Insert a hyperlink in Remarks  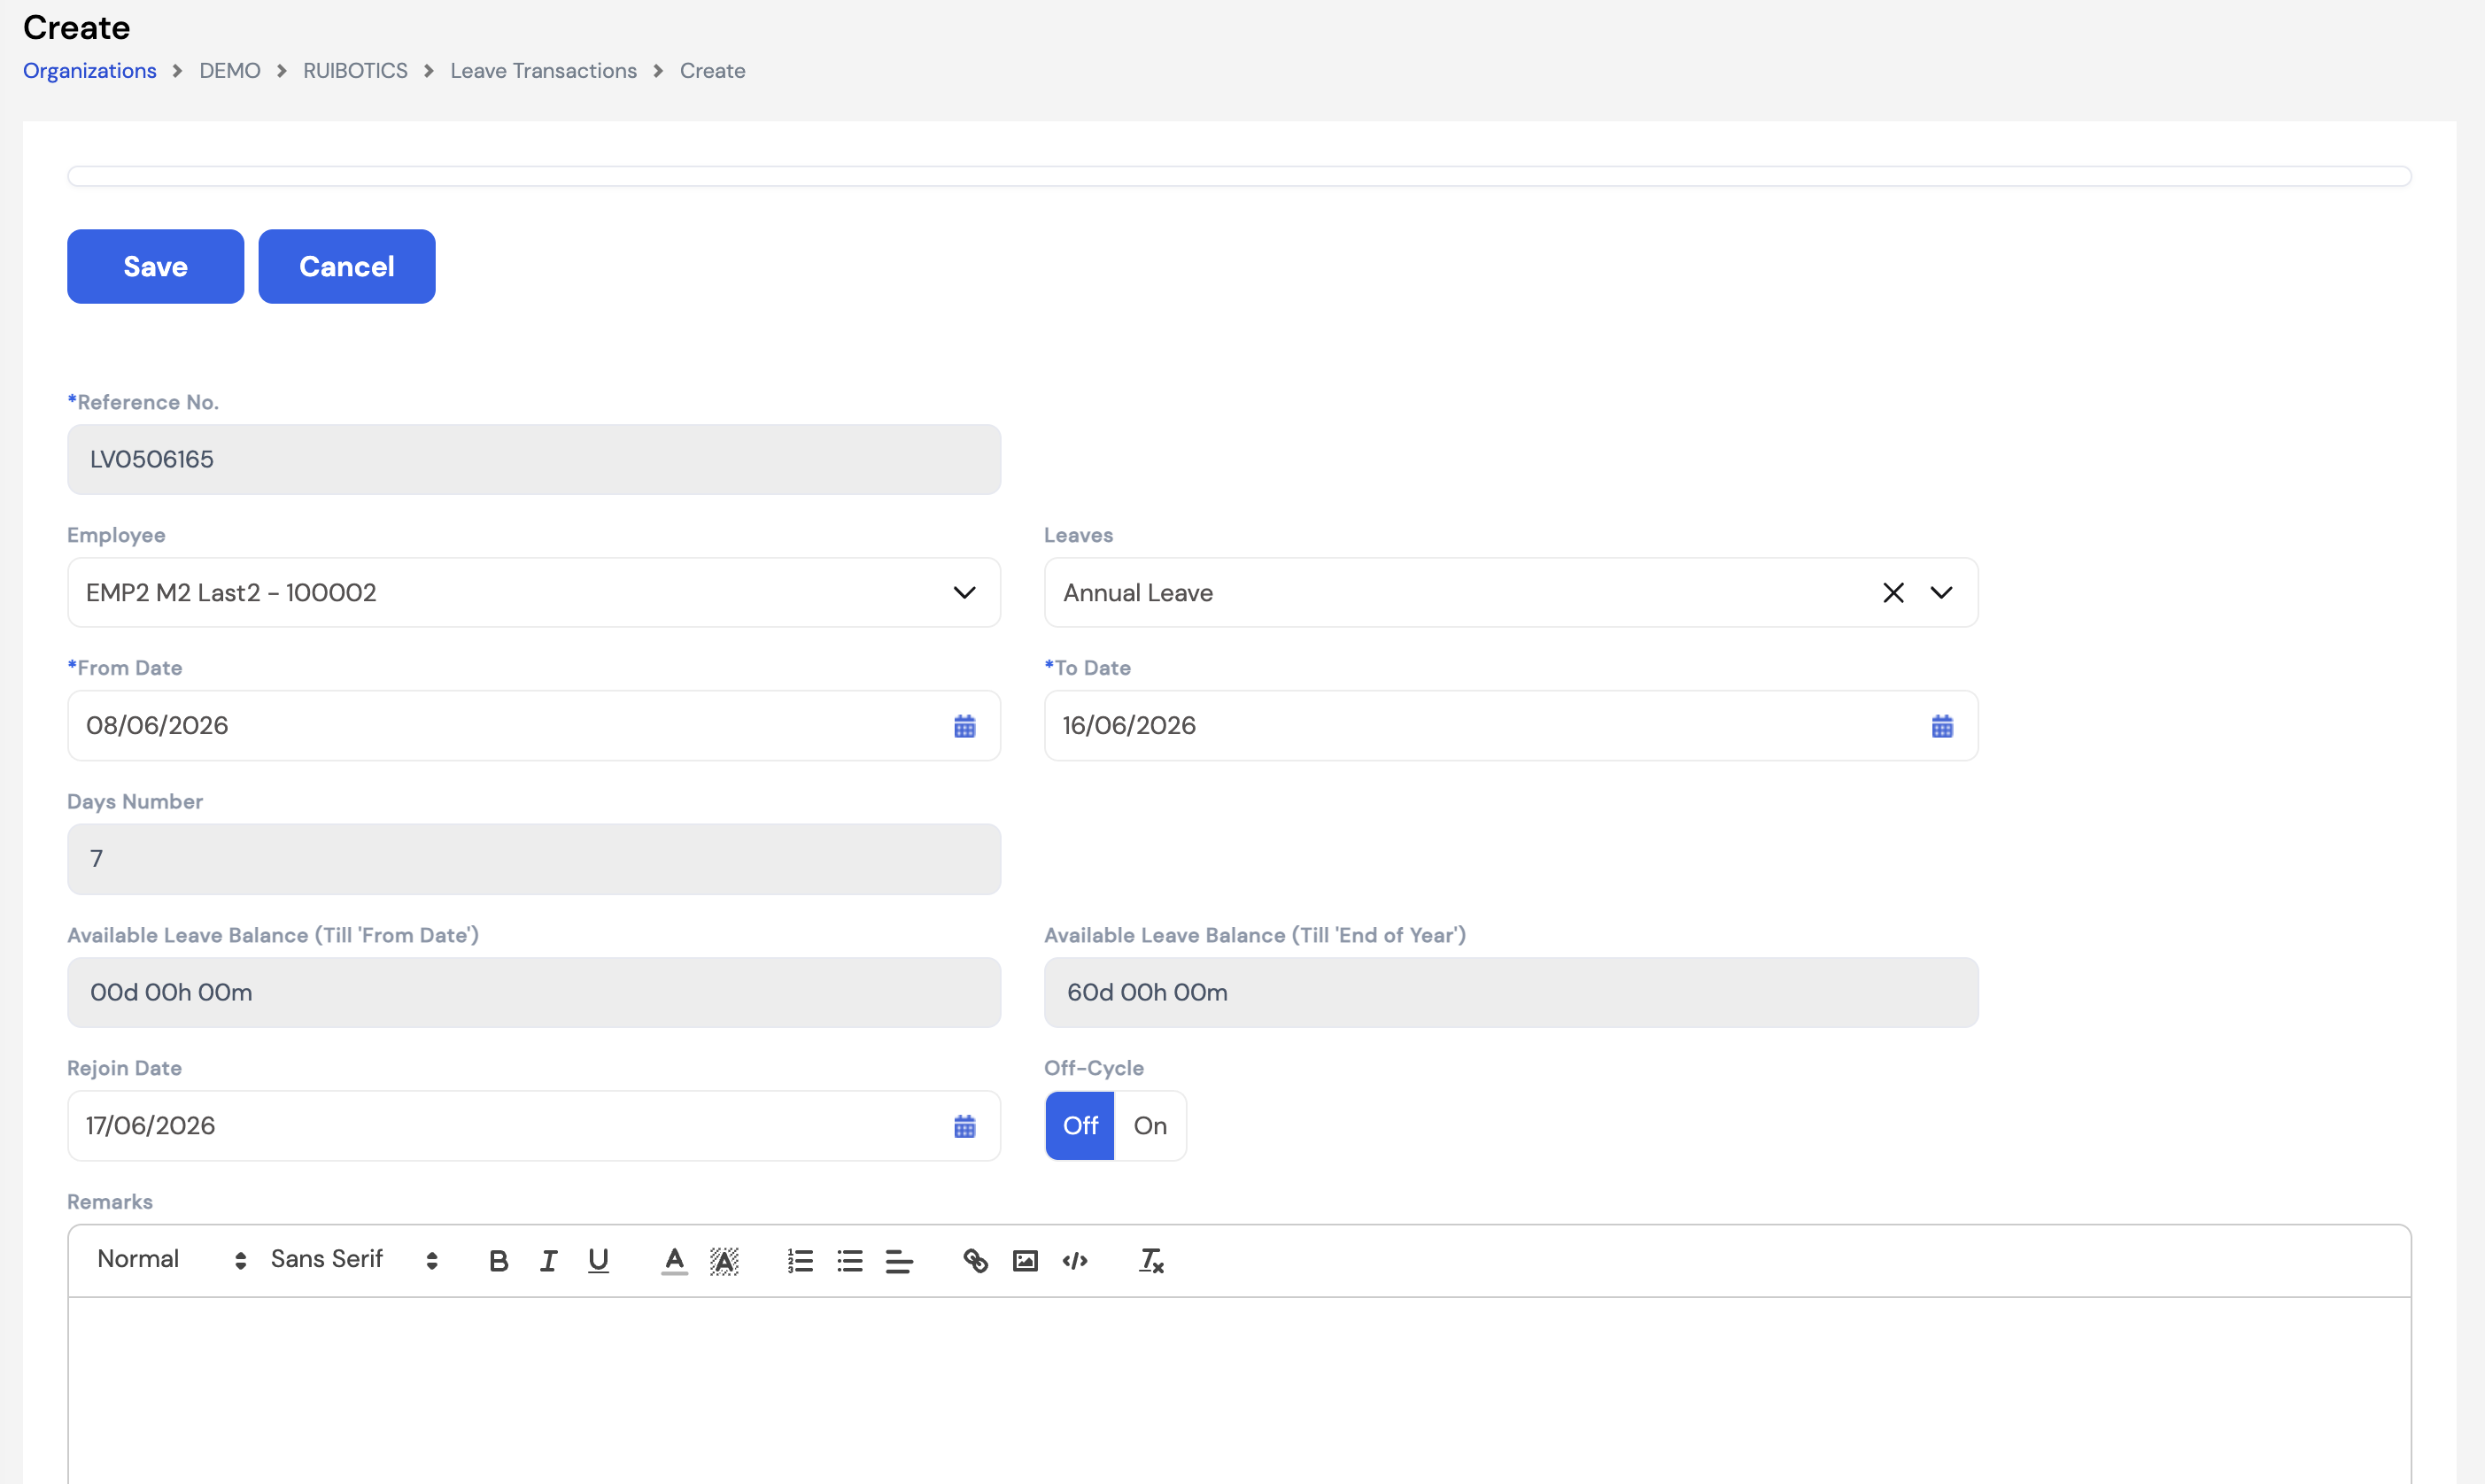[x=975, y=1260]
